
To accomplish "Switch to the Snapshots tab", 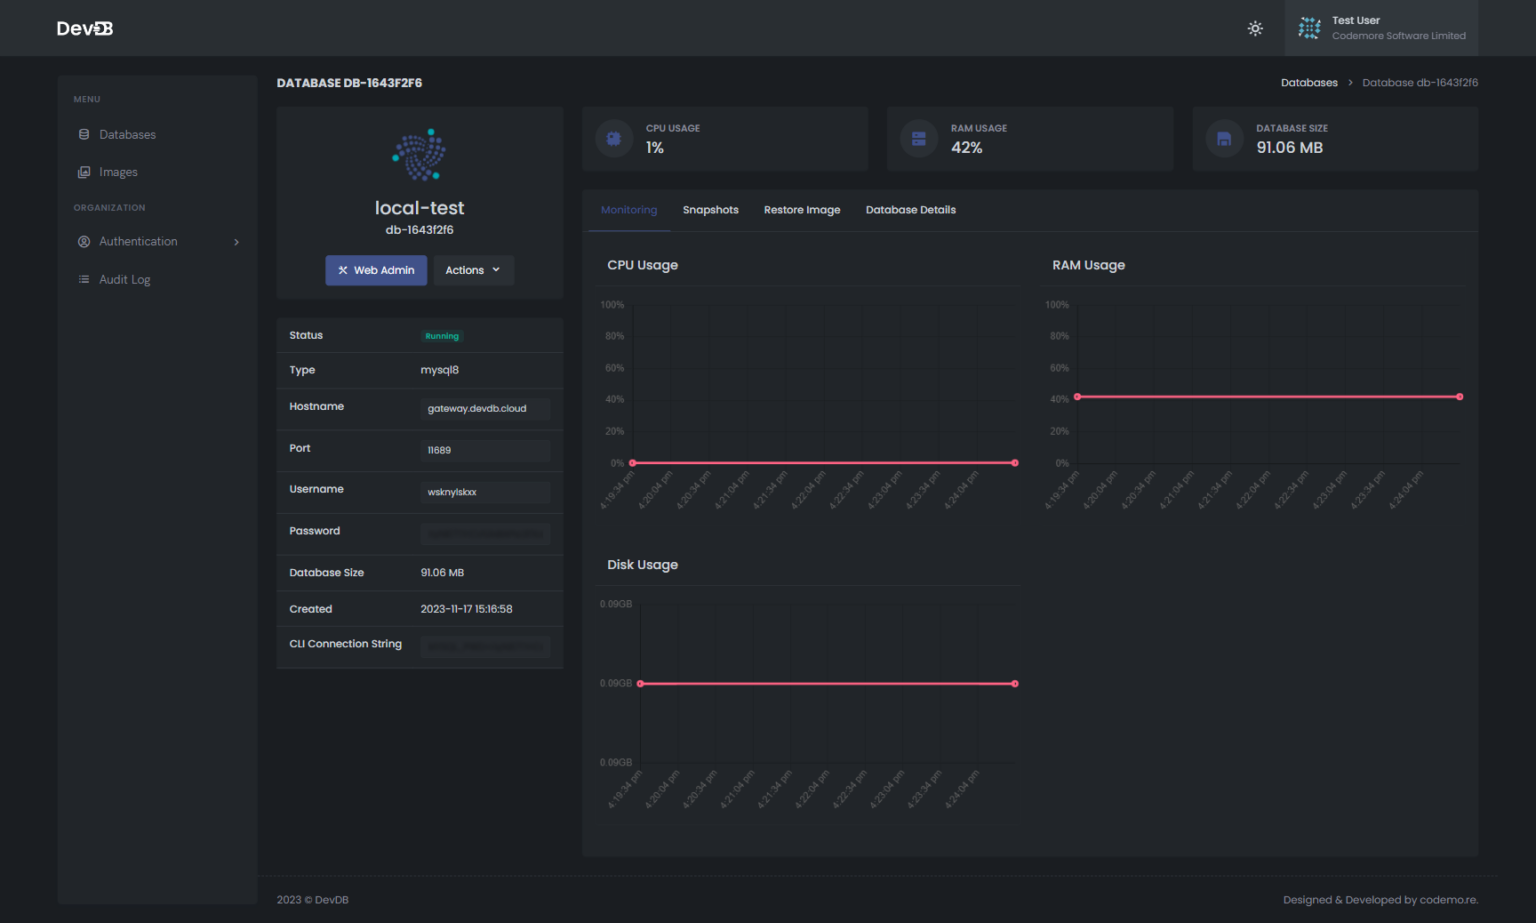I will point(710,209).
